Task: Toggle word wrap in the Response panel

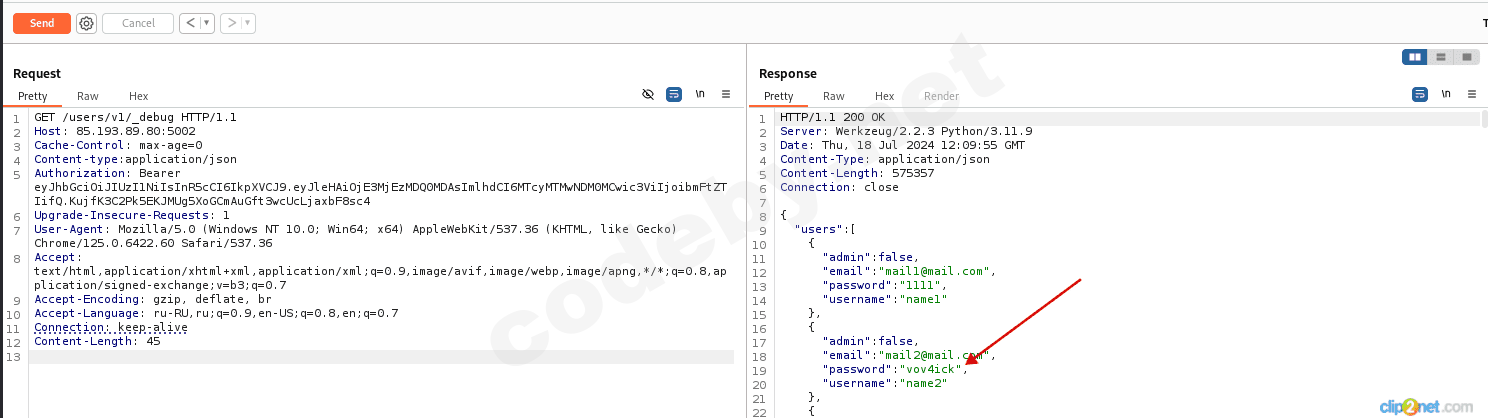Action: (1420, 94)
